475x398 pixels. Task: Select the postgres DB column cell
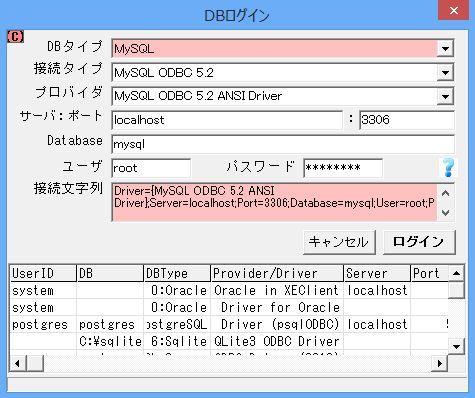(x=110, y=325)
